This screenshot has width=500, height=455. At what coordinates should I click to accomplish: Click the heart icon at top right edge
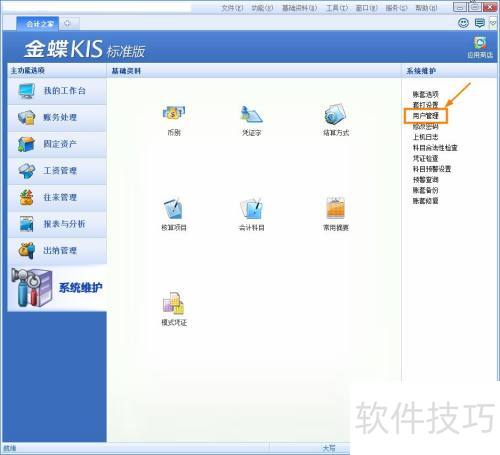[x=494, y=23]
